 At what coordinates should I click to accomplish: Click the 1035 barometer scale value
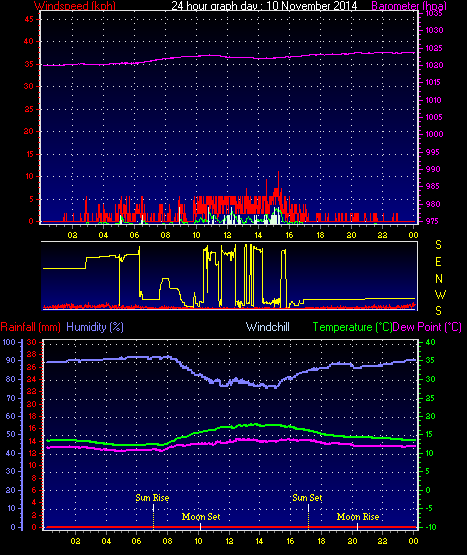(x=434, y=13)
